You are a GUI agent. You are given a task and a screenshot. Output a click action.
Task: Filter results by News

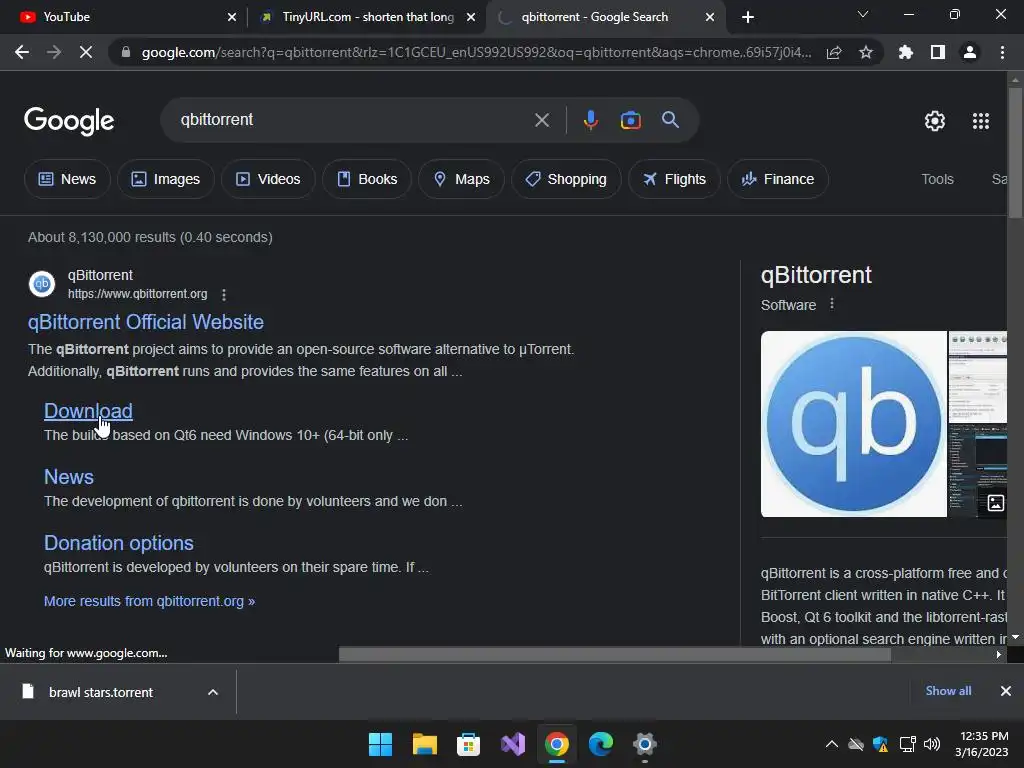[x=67, y=179]
